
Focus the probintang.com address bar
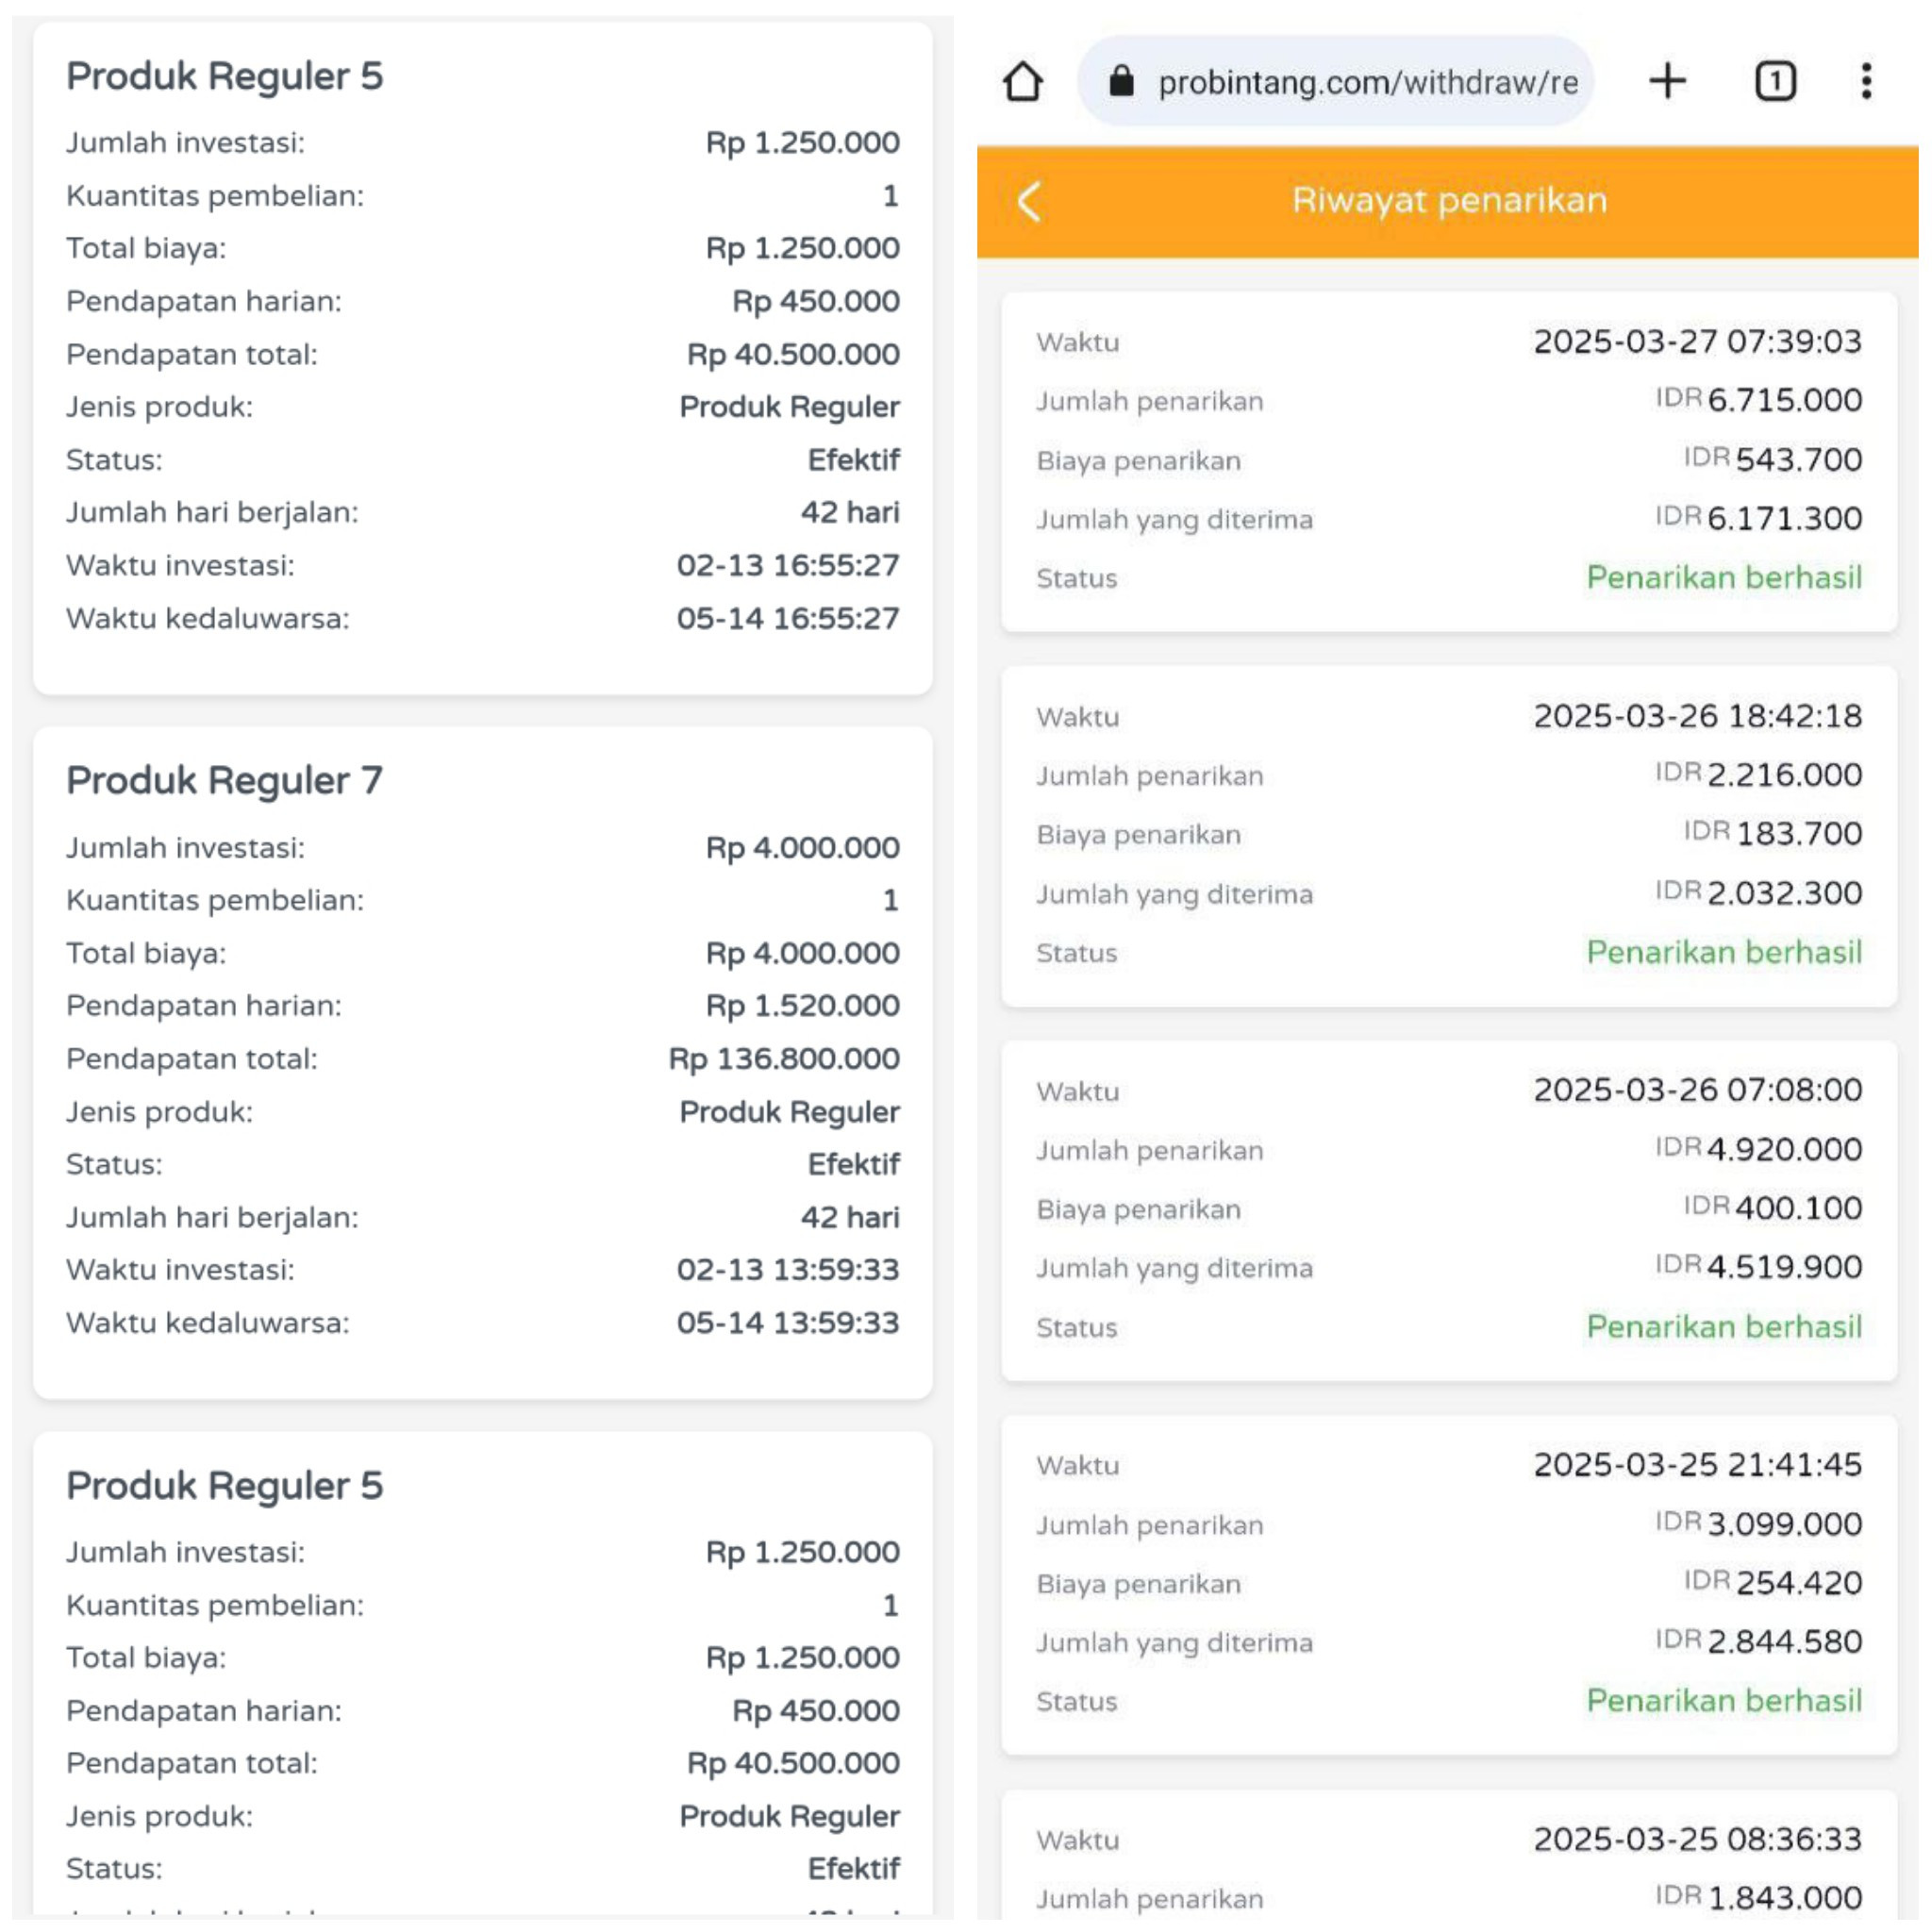pyautogui.click(x=1366, y=82)
